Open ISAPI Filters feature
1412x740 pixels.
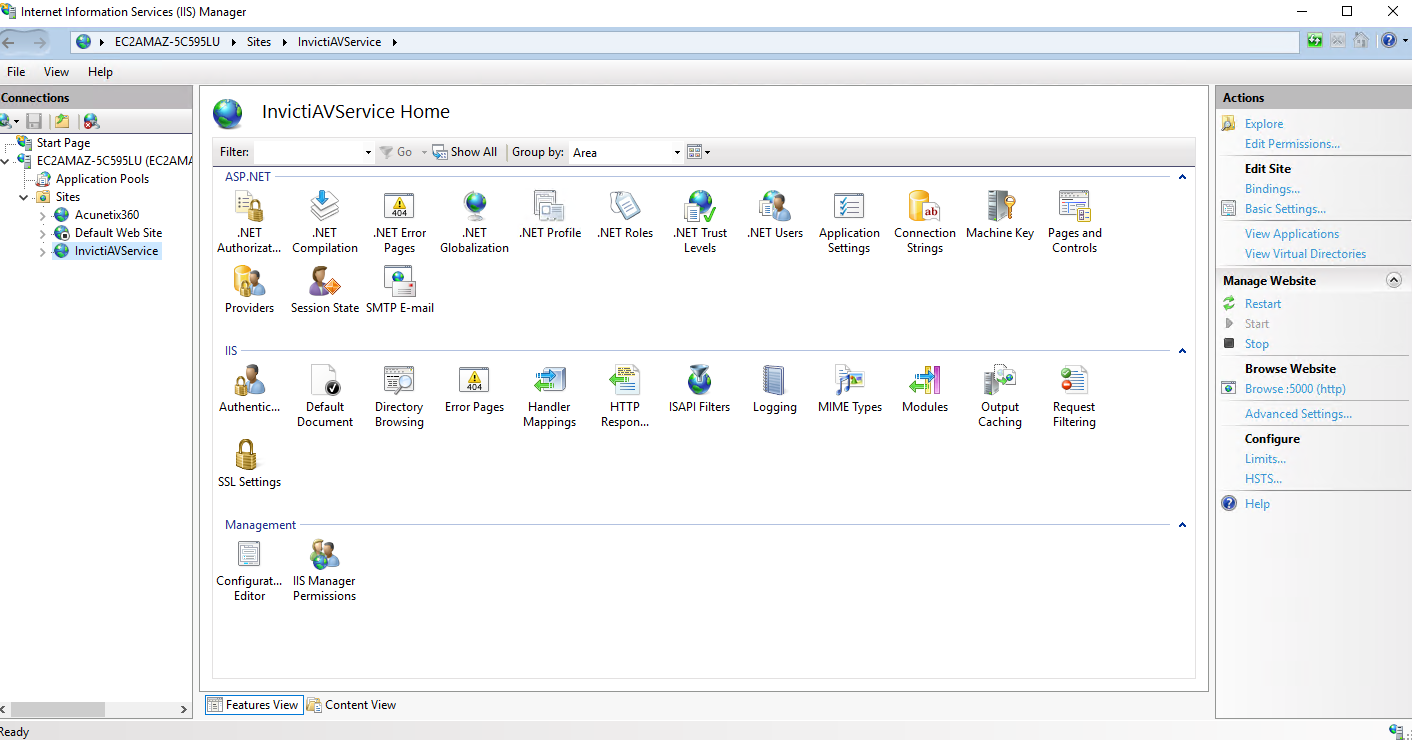(700, 388)
